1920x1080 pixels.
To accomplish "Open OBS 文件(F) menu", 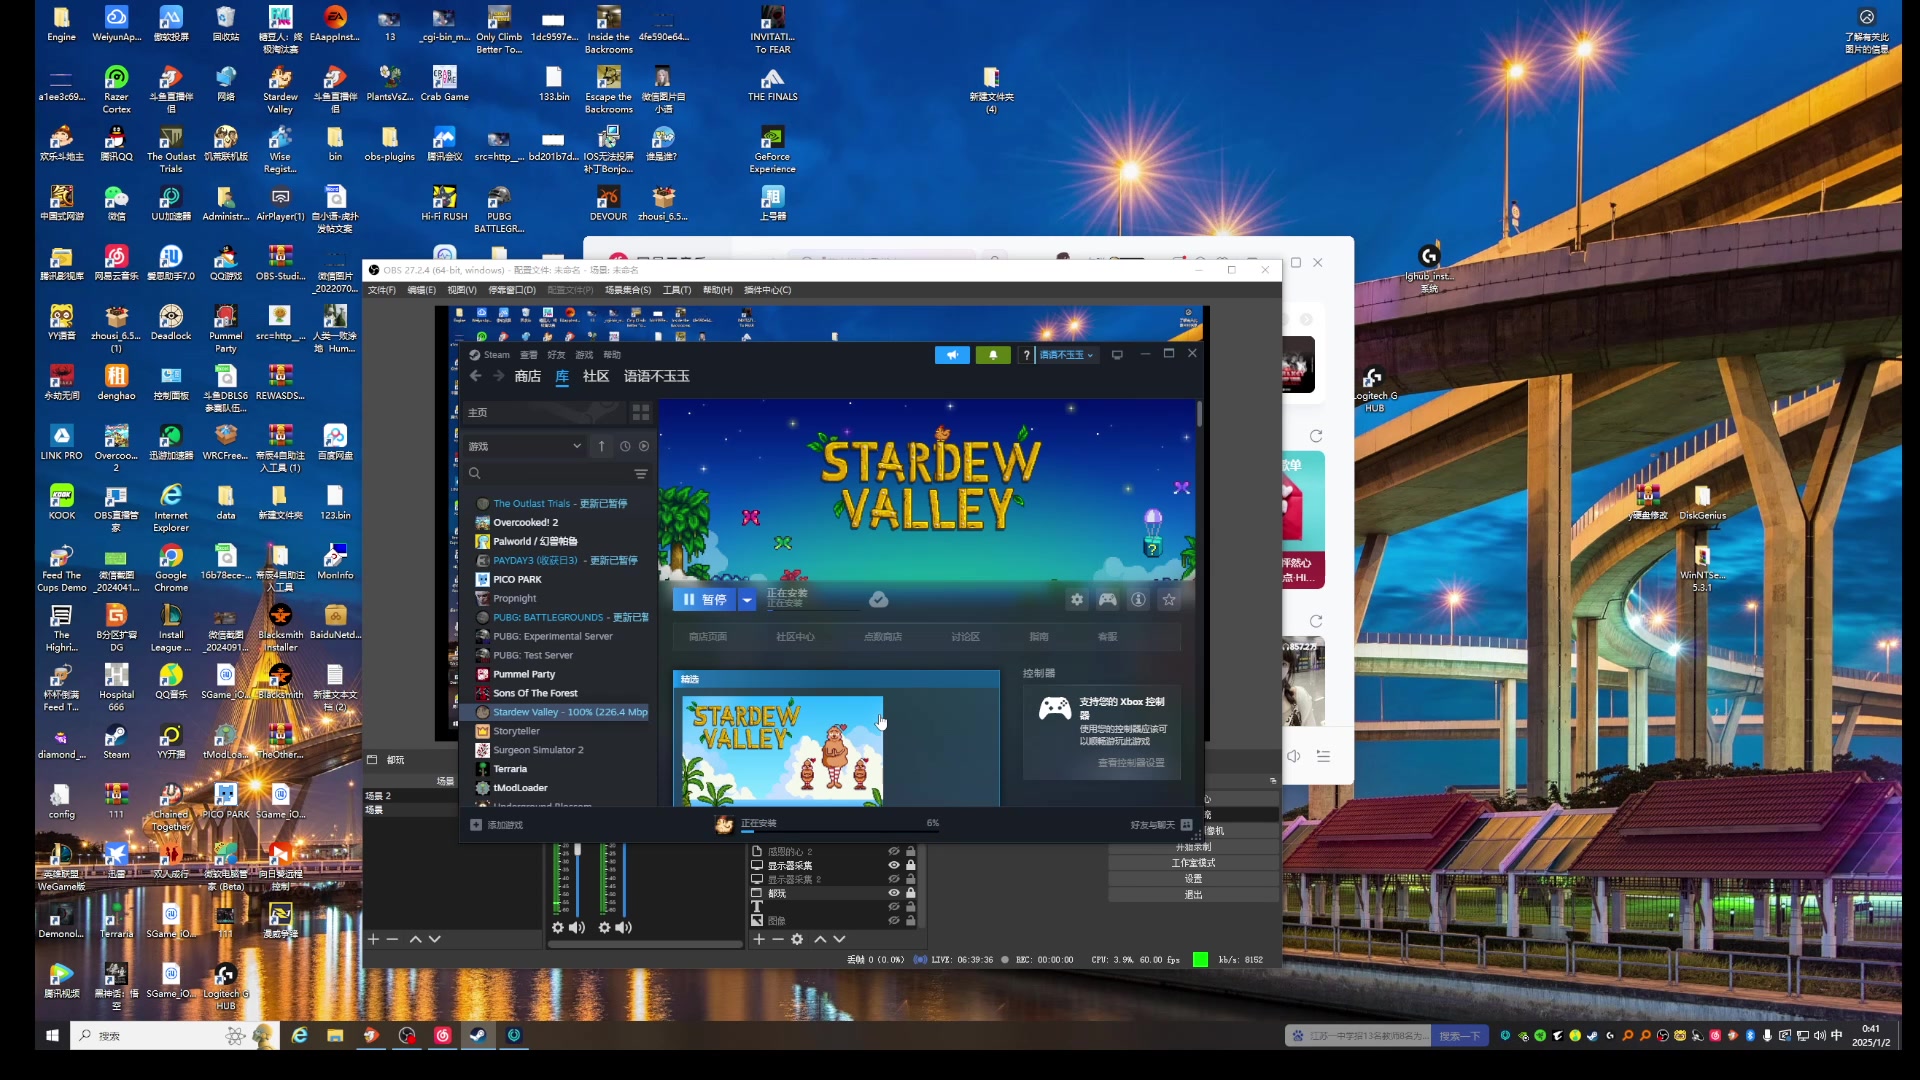I will tap(381, 290).
